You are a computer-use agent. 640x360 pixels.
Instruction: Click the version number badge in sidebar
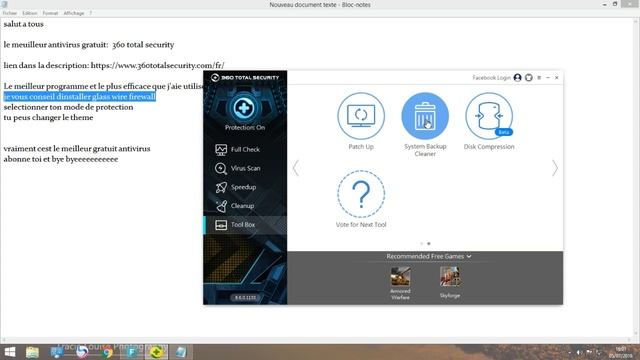tap(245, 298)
